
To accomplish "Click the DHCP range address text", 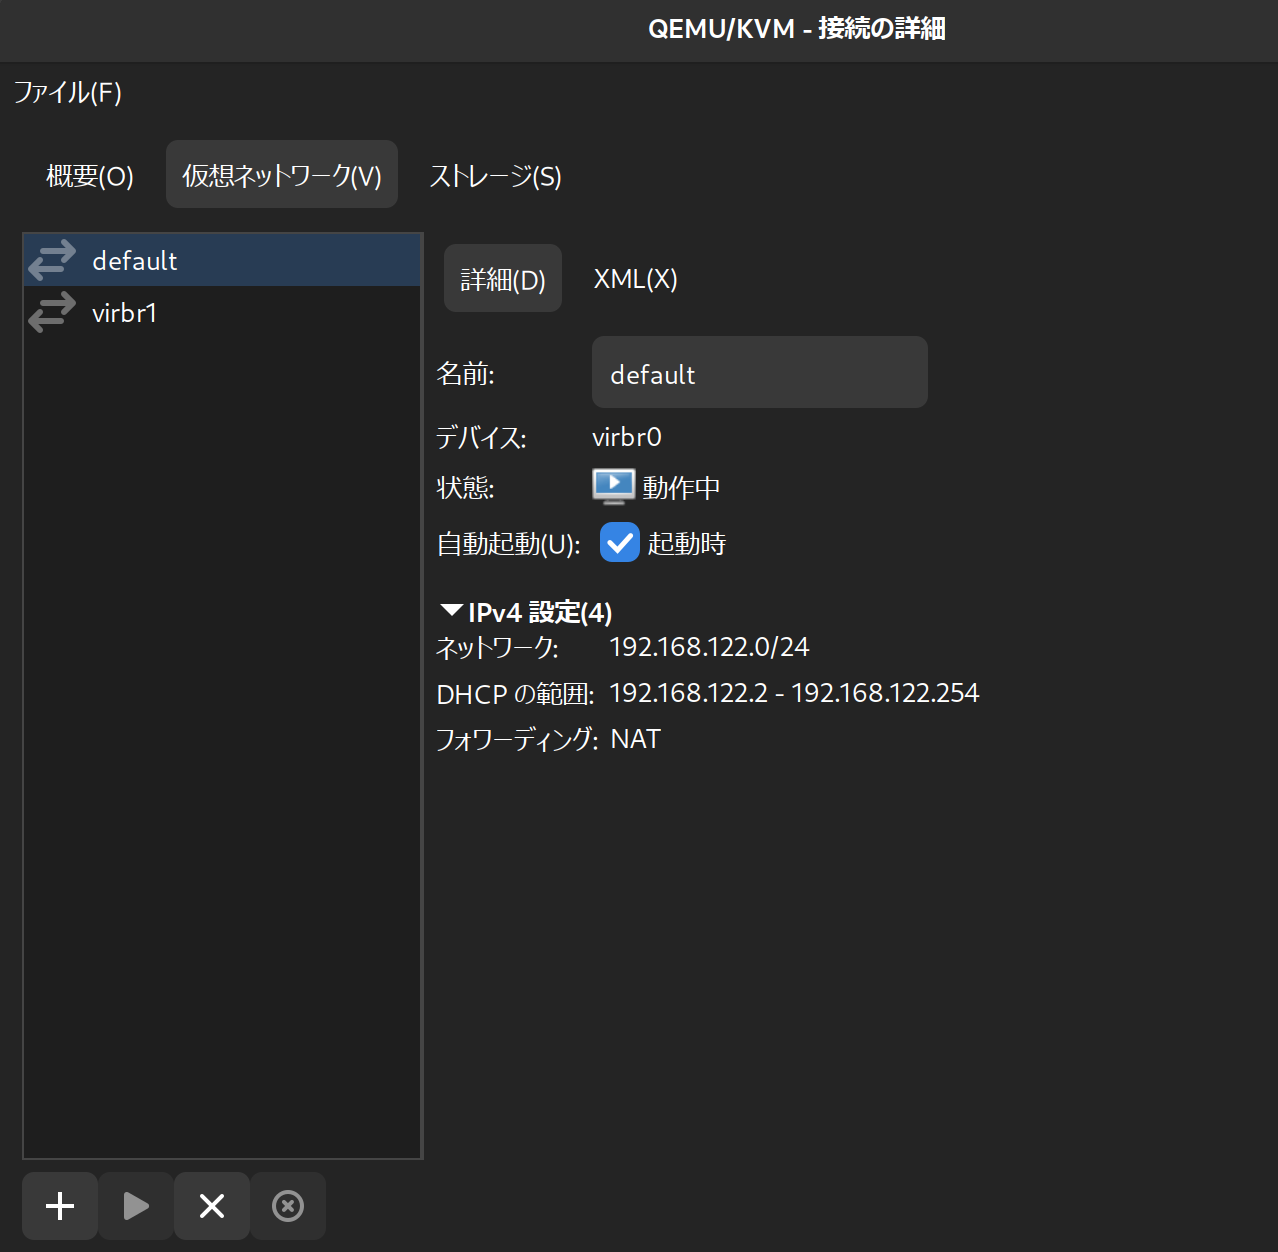I will click(794, 693).
